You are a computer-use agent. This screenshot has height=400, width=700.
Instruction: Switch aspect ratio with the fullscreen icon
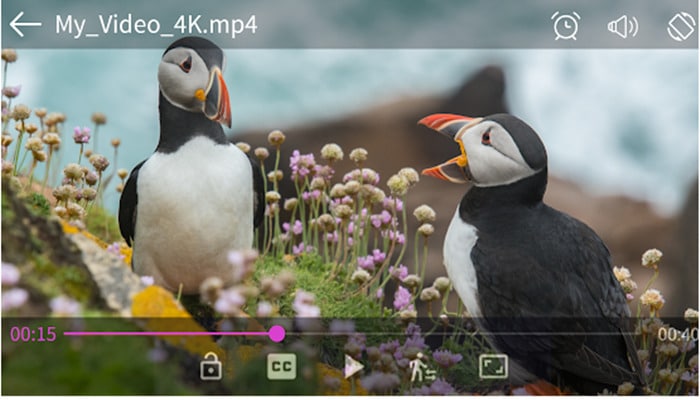493,367
